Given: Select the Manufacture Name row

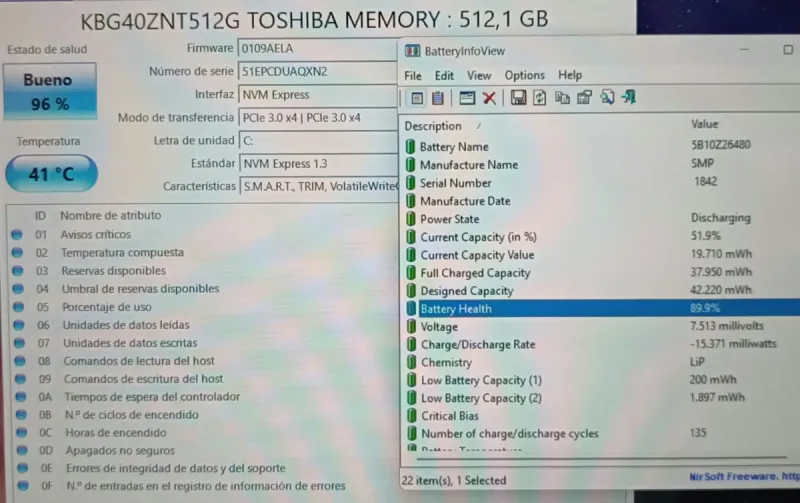Looking at the screenshot, I should pos(601,165).
